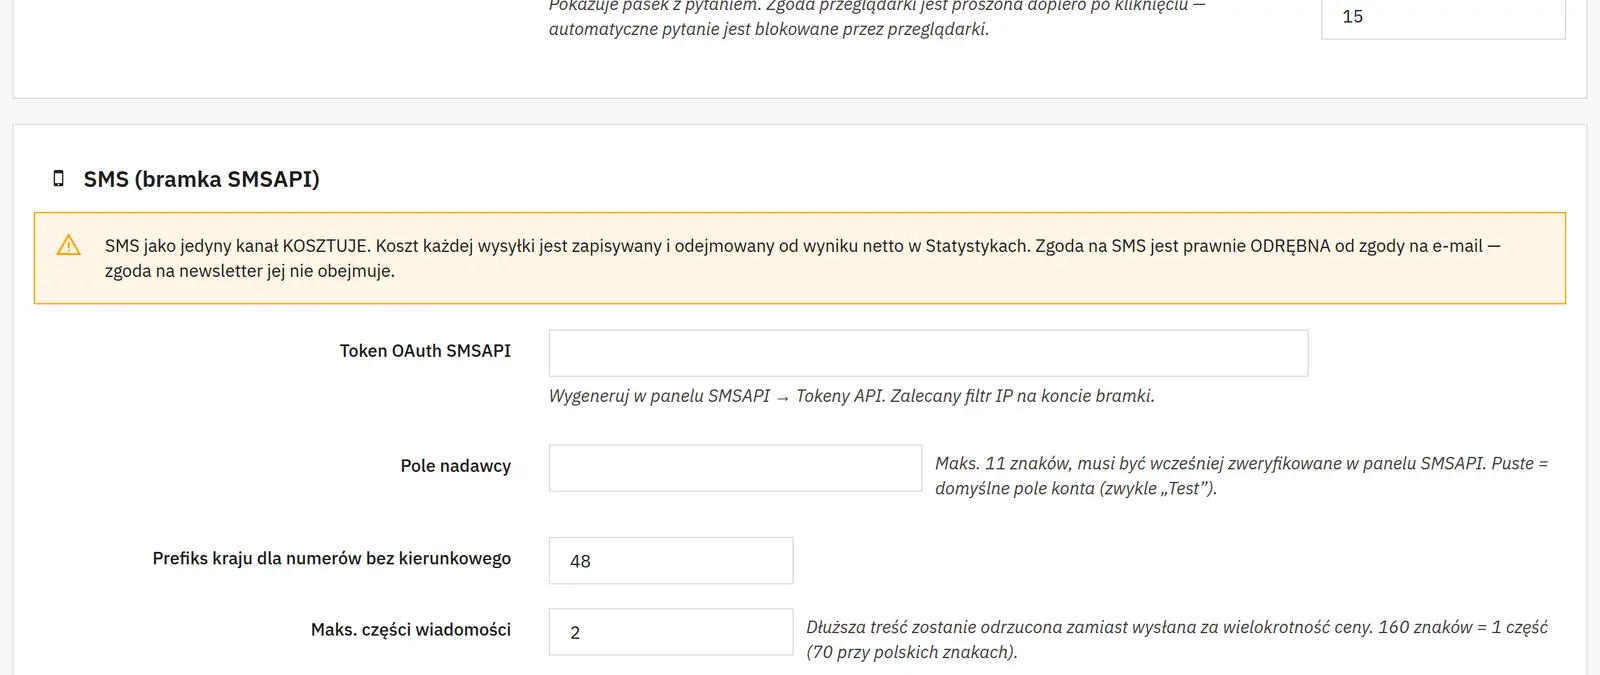Click the arrow symbol in the token hint
1600x675 pixels.
tap(783, 397)
